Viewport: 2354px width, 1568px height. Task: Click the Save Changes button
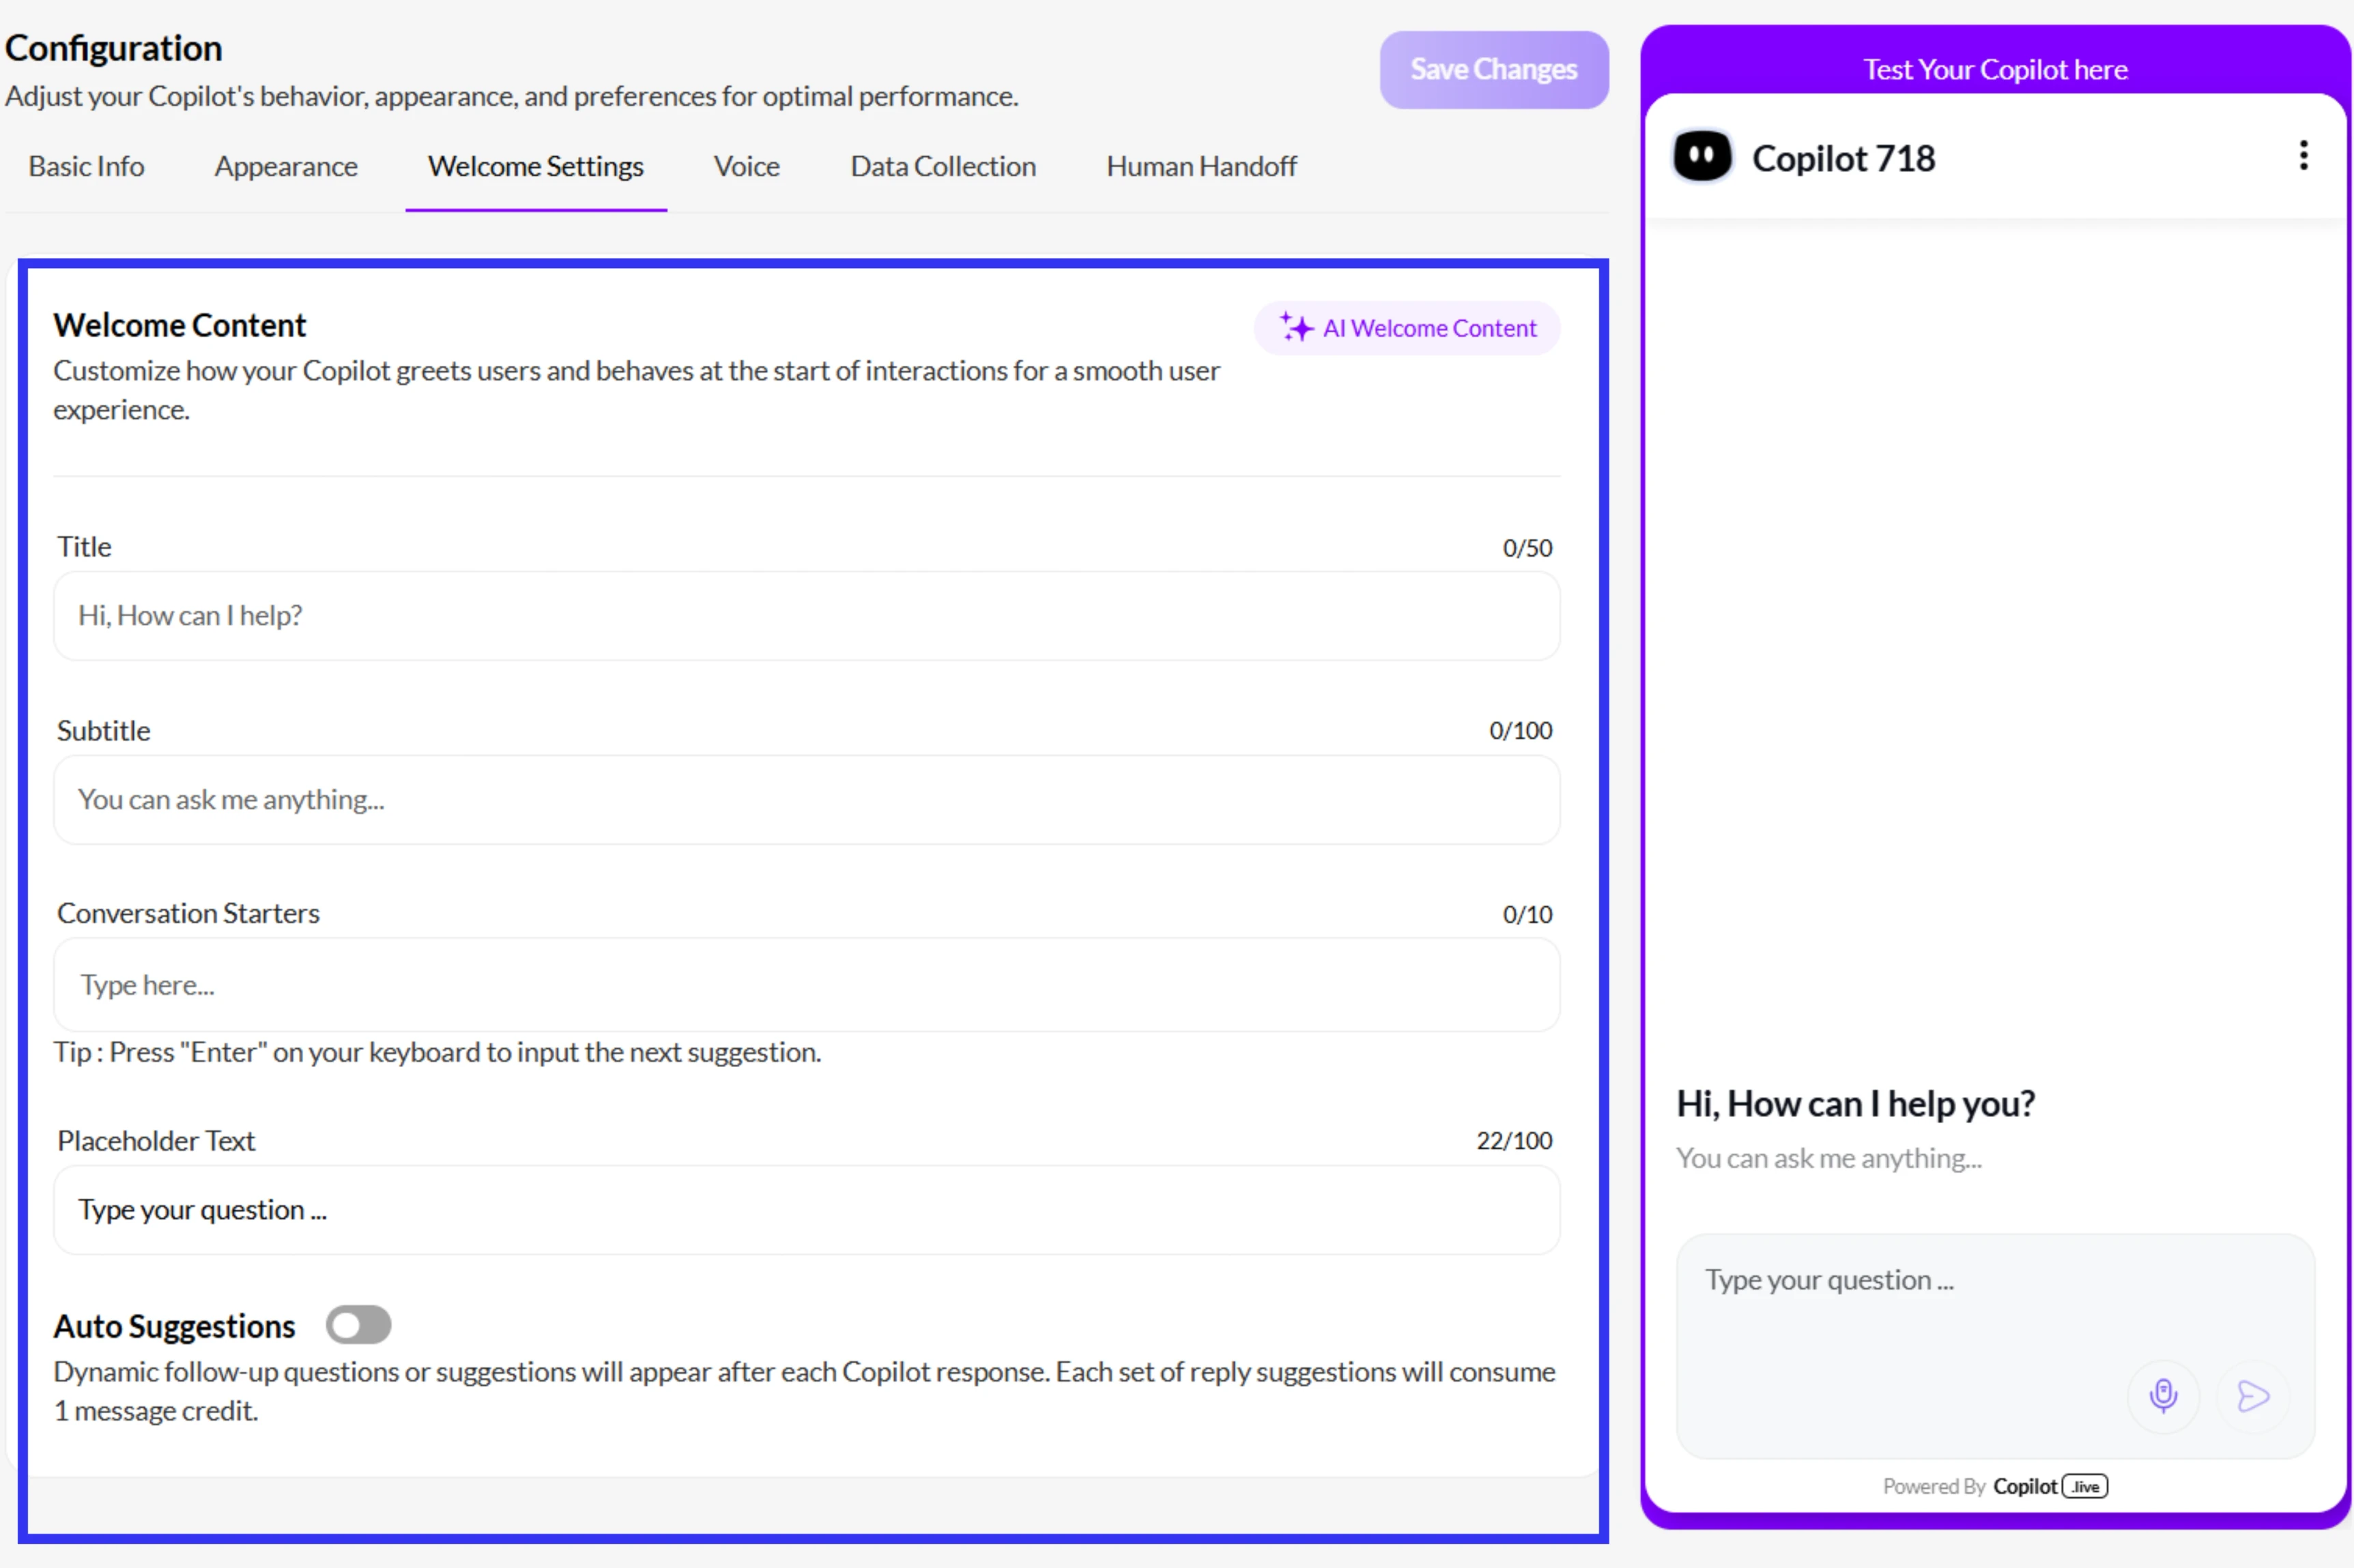click(1493, 69)
